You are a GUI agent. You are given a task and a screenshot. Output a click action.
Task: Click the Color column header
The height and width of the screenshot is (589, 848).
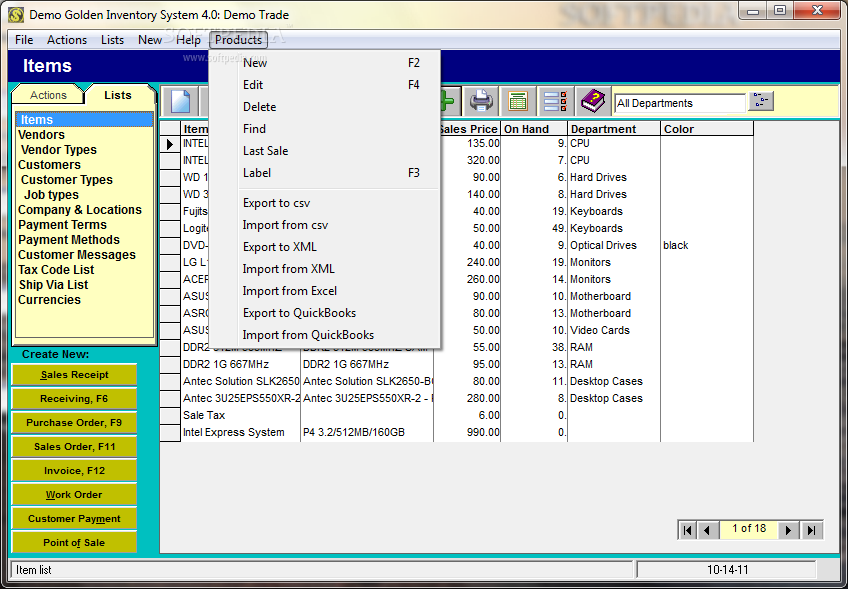[707, 129]
